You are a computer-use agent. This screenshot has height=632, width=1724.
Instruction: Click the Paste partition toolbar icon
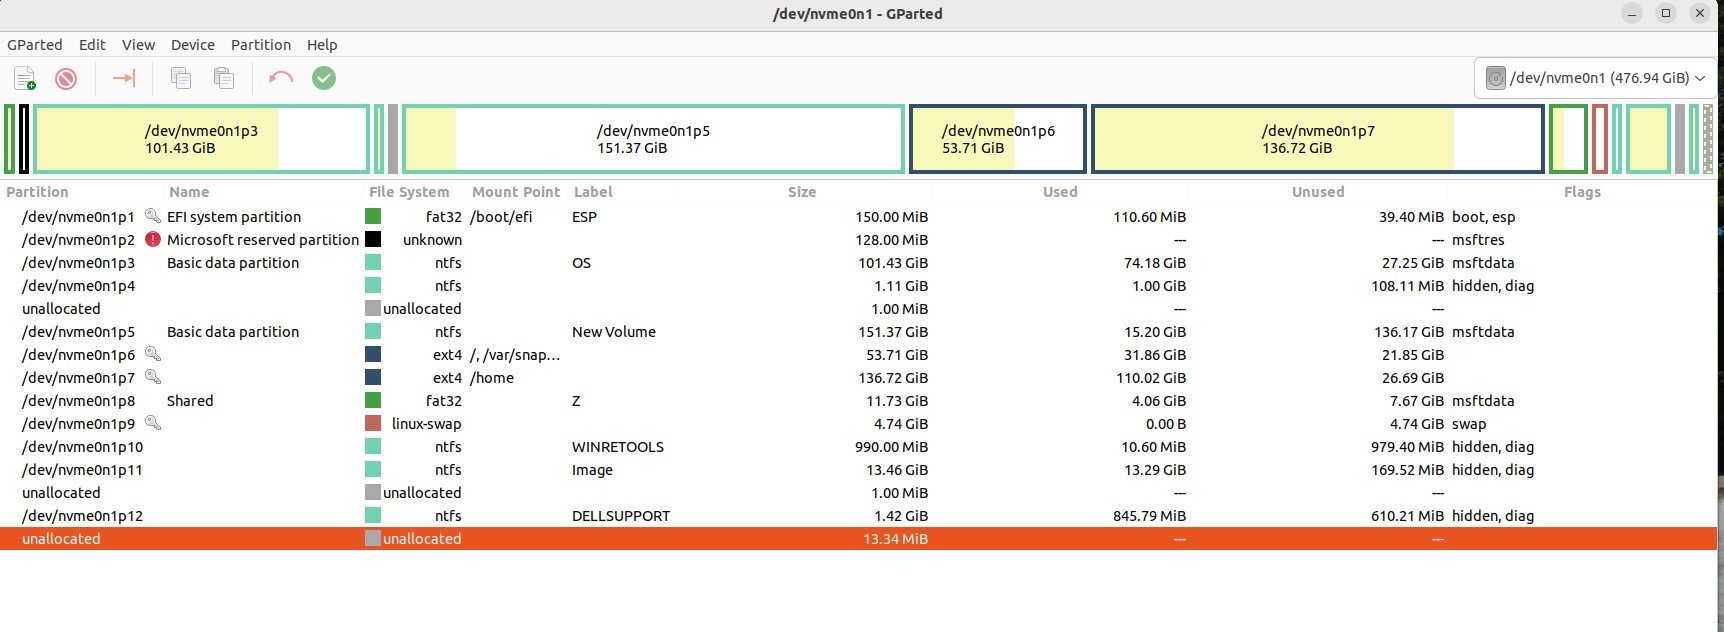click(224, 78)
